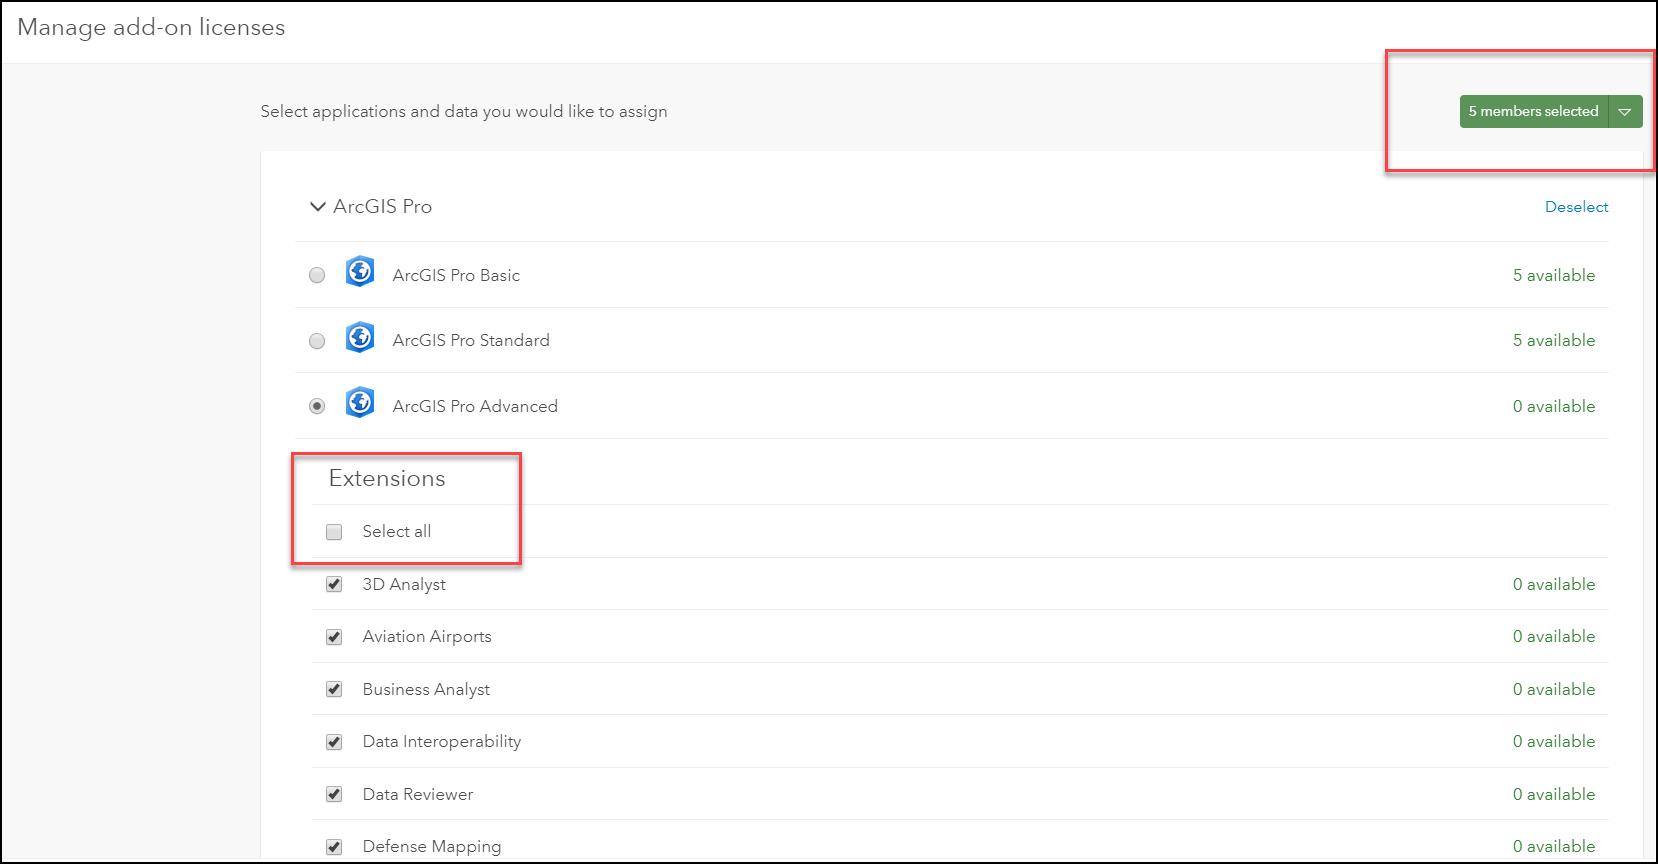Select the ArcGIS Pro Advanced radio button

[317, 406]
